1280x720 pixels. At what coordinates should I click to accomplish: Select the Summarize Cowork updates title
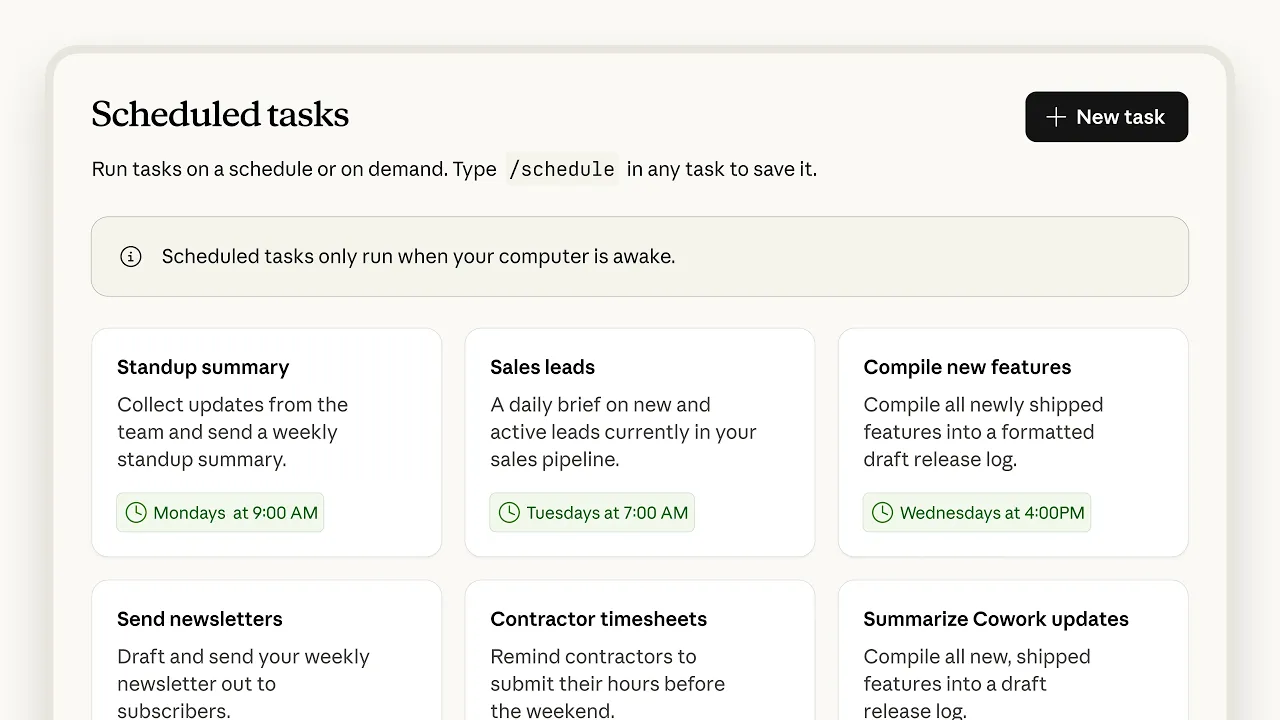[996, 618]
